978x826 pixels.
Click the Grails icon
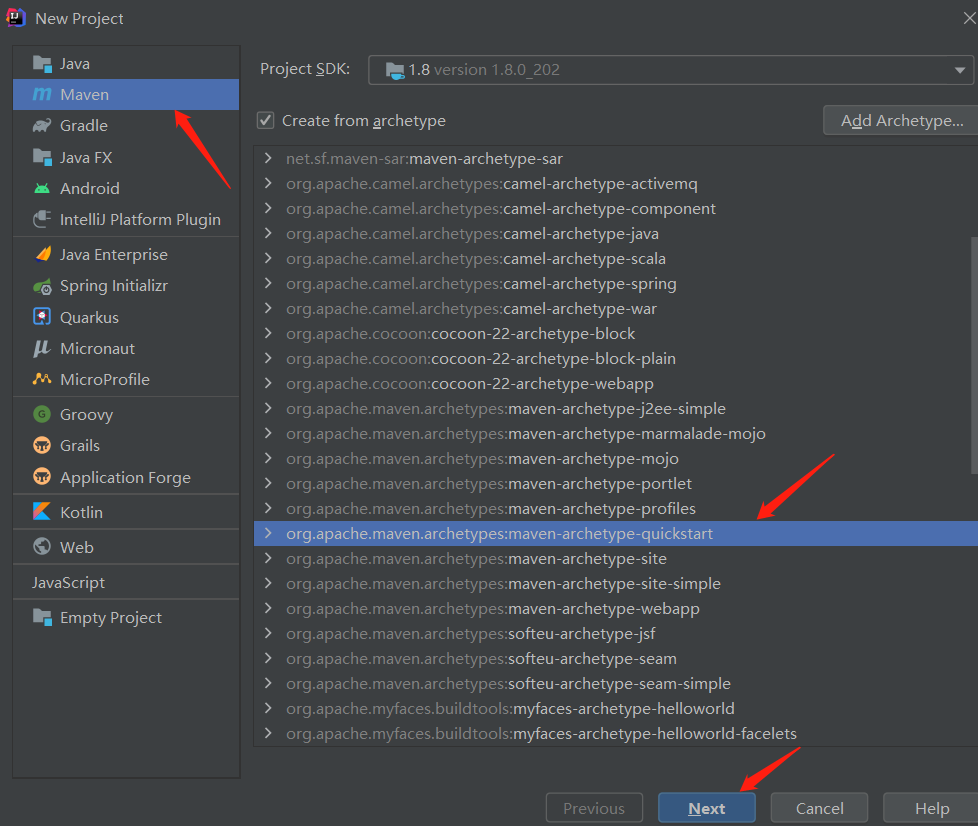[42, 445]
